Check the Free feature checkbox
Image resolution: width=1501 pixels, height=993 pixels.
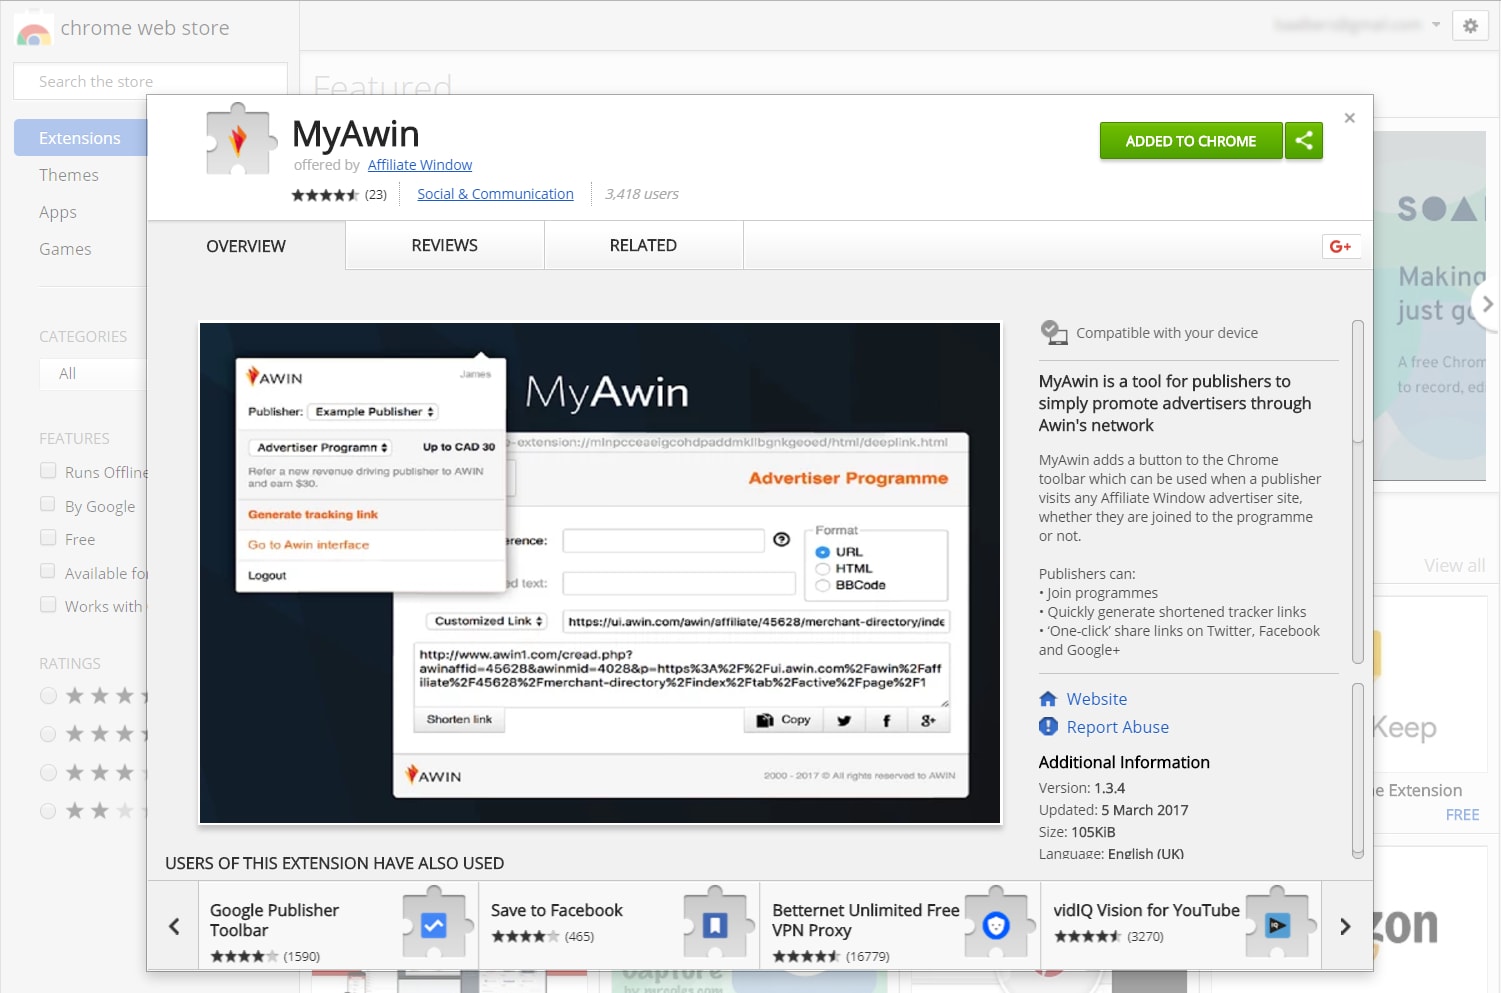(48, 538)
